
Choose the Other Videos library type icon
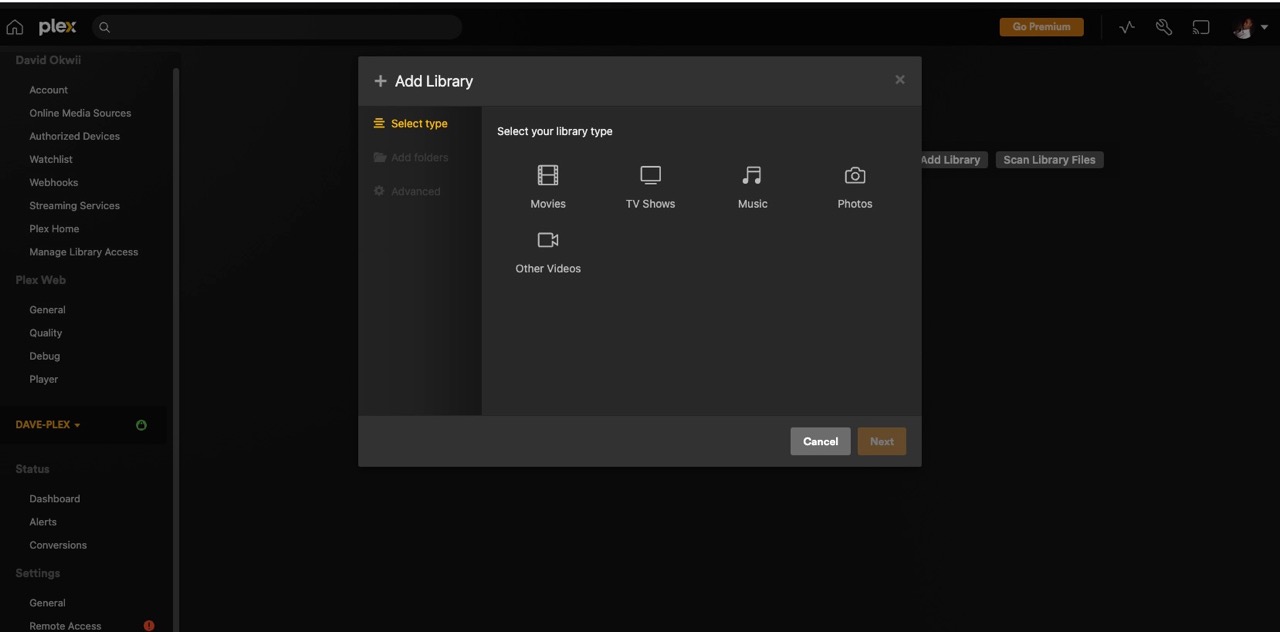click(x=548, y=240)
